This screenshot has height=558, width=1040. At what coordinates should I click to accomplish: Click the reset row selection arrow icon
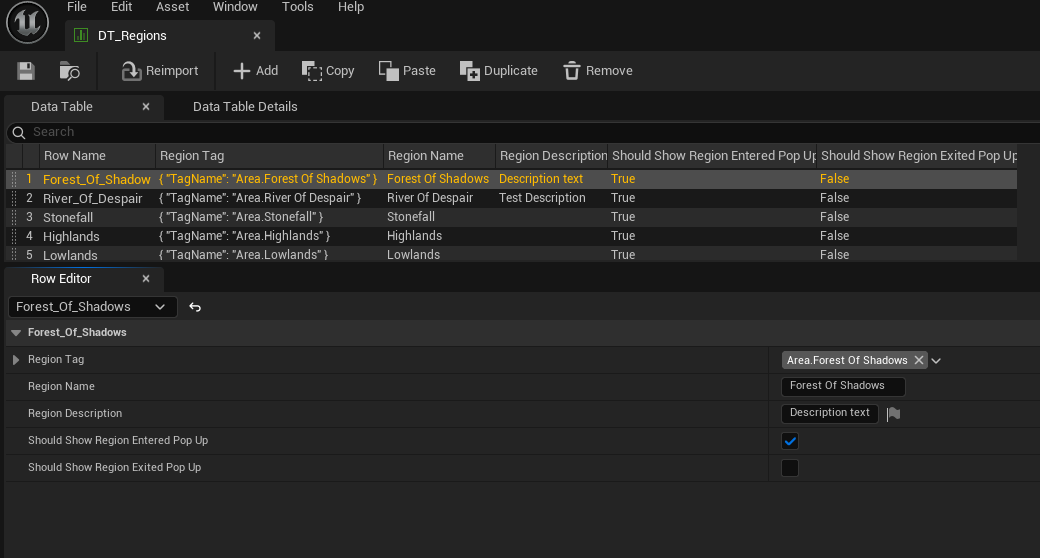[195, 307]
